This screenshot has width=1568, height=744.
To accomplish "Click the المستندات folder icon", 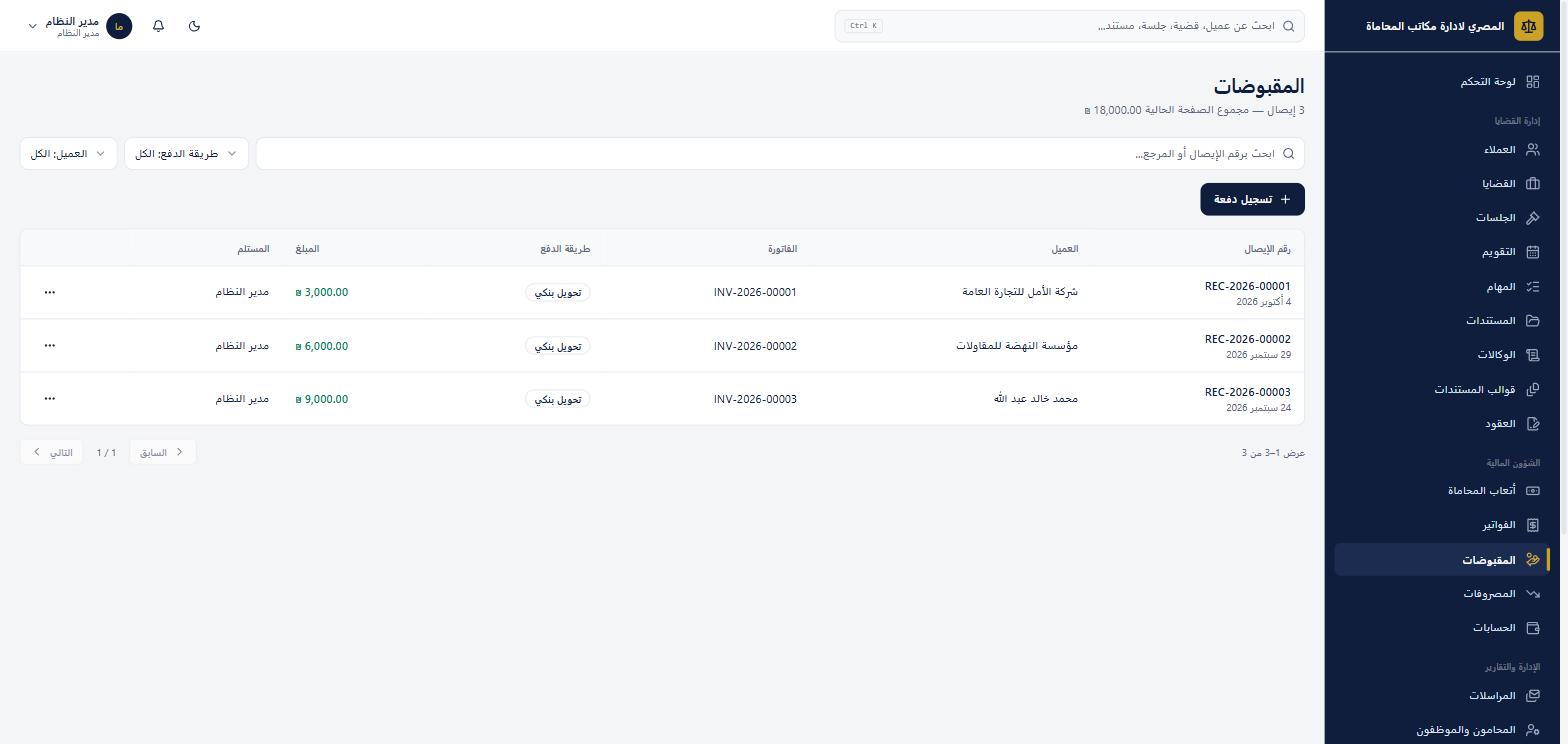I will pos(1533,321).
